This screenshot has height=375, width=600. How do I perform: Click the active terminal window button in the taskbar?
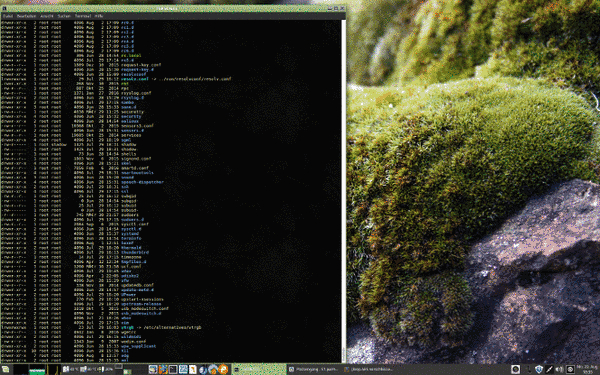click(259, 369)
